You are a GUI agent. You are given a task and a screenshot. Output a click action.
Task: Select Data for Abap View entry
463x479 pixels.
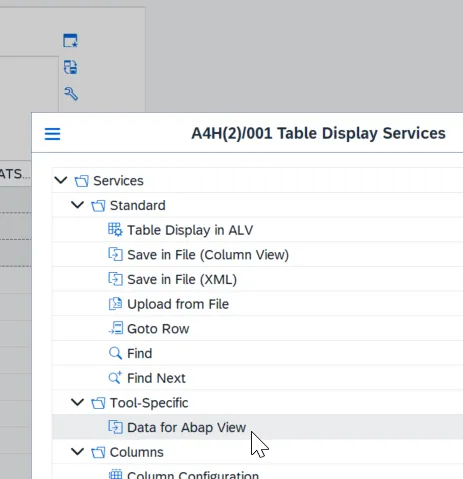tap(187, 427)
